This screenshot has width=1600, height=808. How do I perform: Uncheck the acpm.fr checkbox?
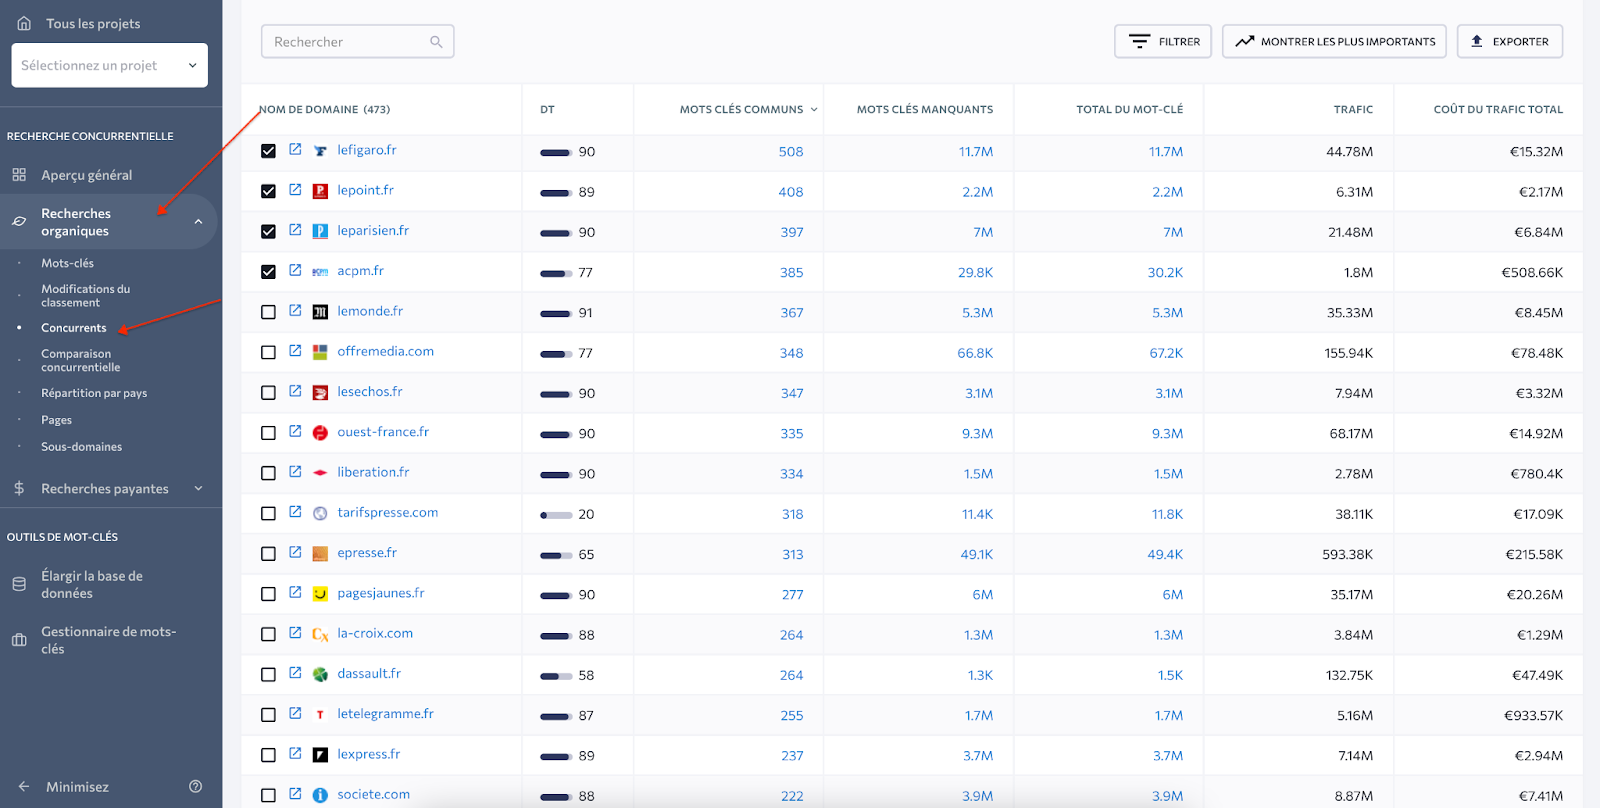(x=268, y=272)
